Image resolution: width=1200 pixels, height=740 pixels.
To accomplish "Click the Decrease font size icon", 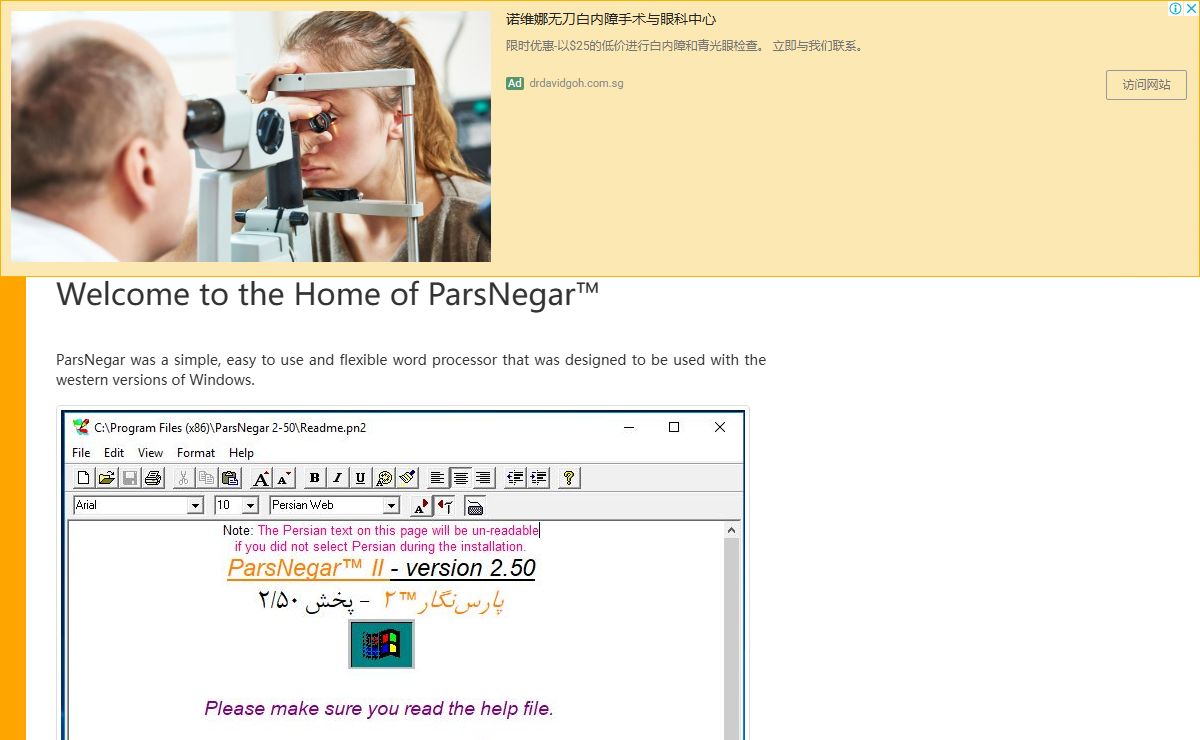I will pos(284,478).
